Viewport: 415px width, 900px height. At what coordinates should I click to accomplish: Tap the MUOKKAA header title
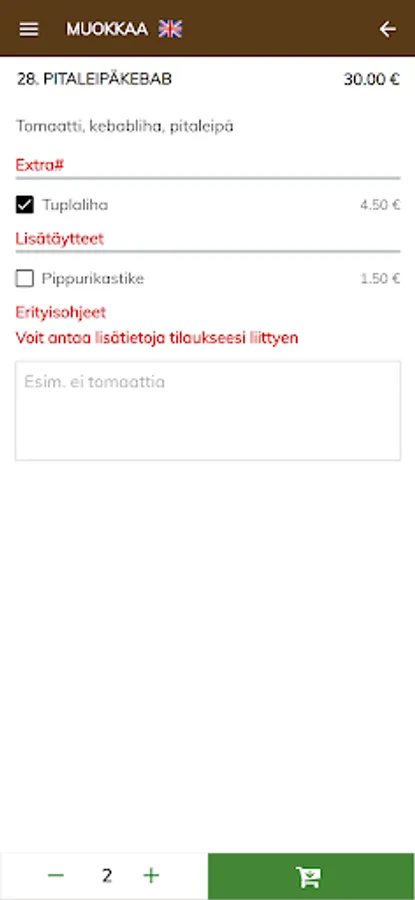pyautogui.click(x=107, y=29)
